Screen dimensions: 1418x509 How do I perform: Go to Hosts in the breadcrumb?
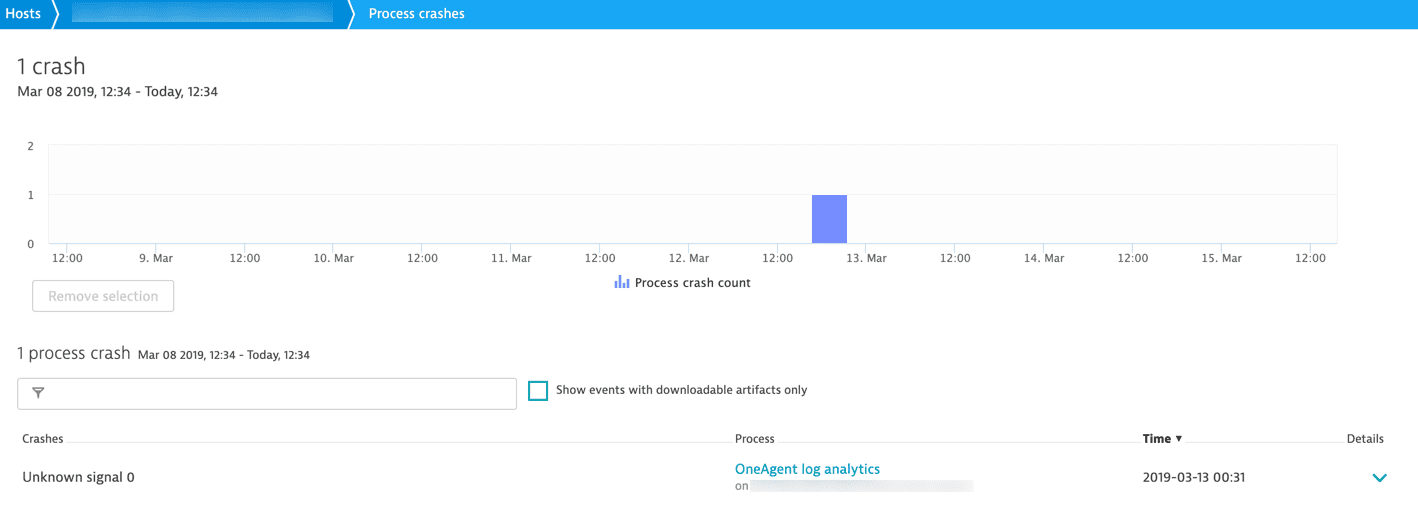click(x=23, y=14)
